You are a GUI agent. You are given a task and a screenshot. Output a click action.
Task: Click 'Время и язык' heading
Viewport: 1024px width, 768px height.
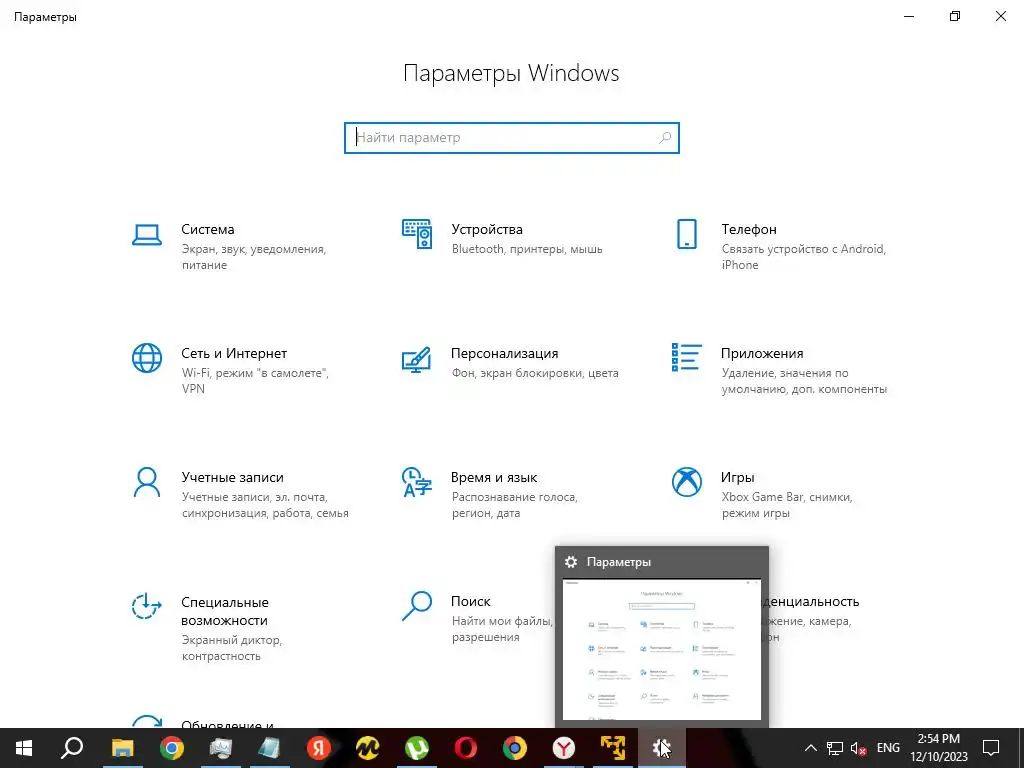tap(494, 477)
